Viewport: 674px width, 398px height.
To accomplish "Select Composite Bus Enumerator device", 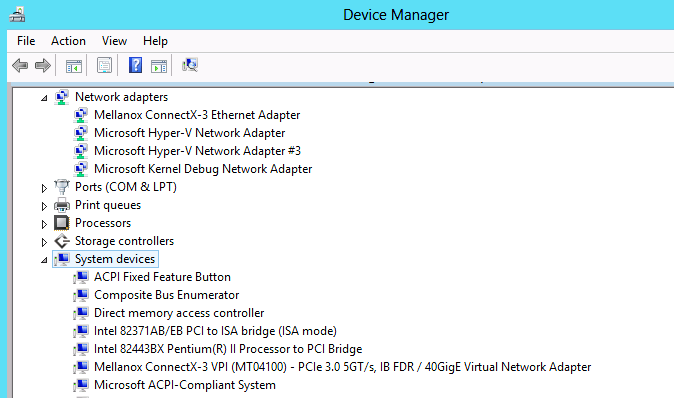I will pyautogui.click(x=166, y=295).
